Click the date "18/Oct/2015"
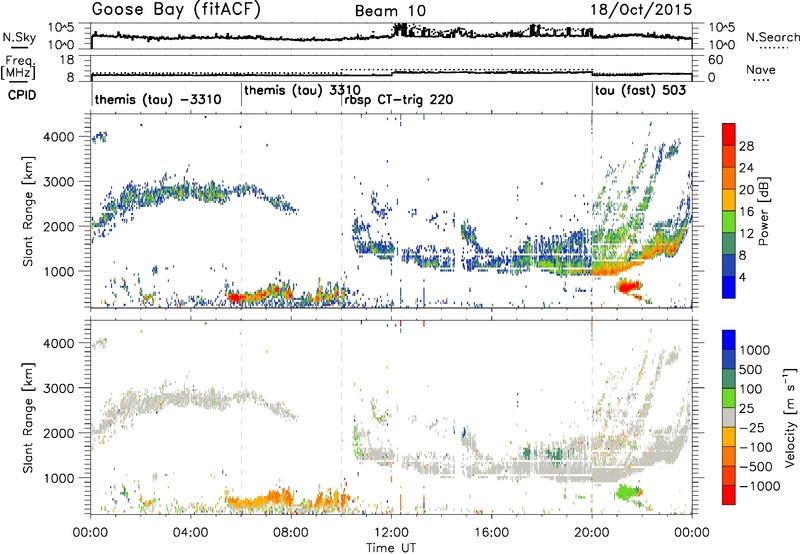This screenshot has height=554, width=800. click(x=641, y=9)
